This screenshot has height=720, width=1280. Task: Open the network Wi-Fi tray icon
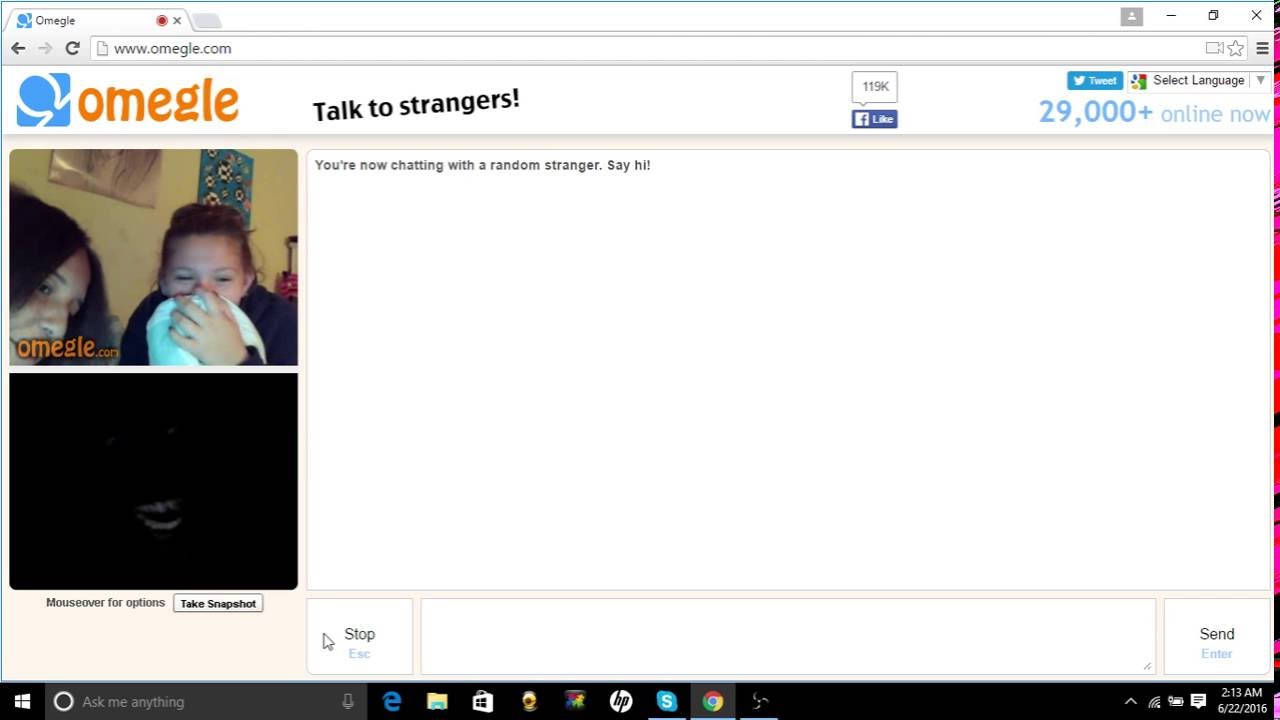click(x=1154, y=701)
